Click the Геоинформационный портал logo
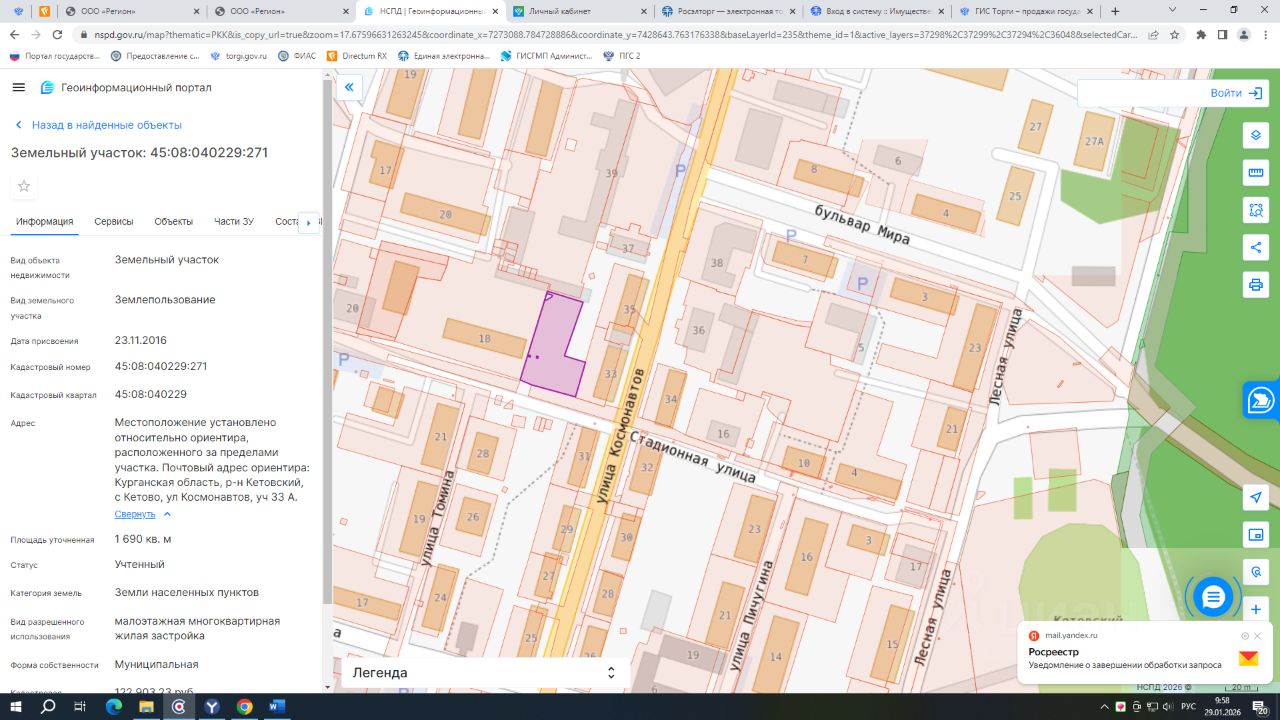This screenshot has width=1280, height=720. (x=125, y=87)
